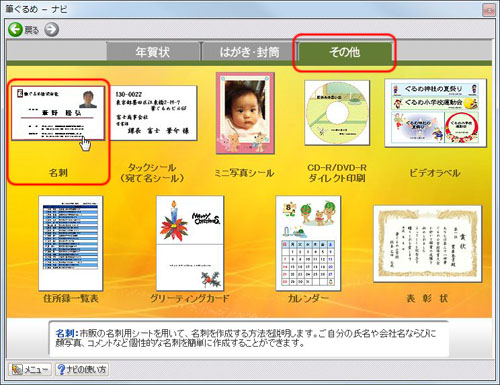
Task: Click the 住所録一覧表 label text
Action: point(71,298)
